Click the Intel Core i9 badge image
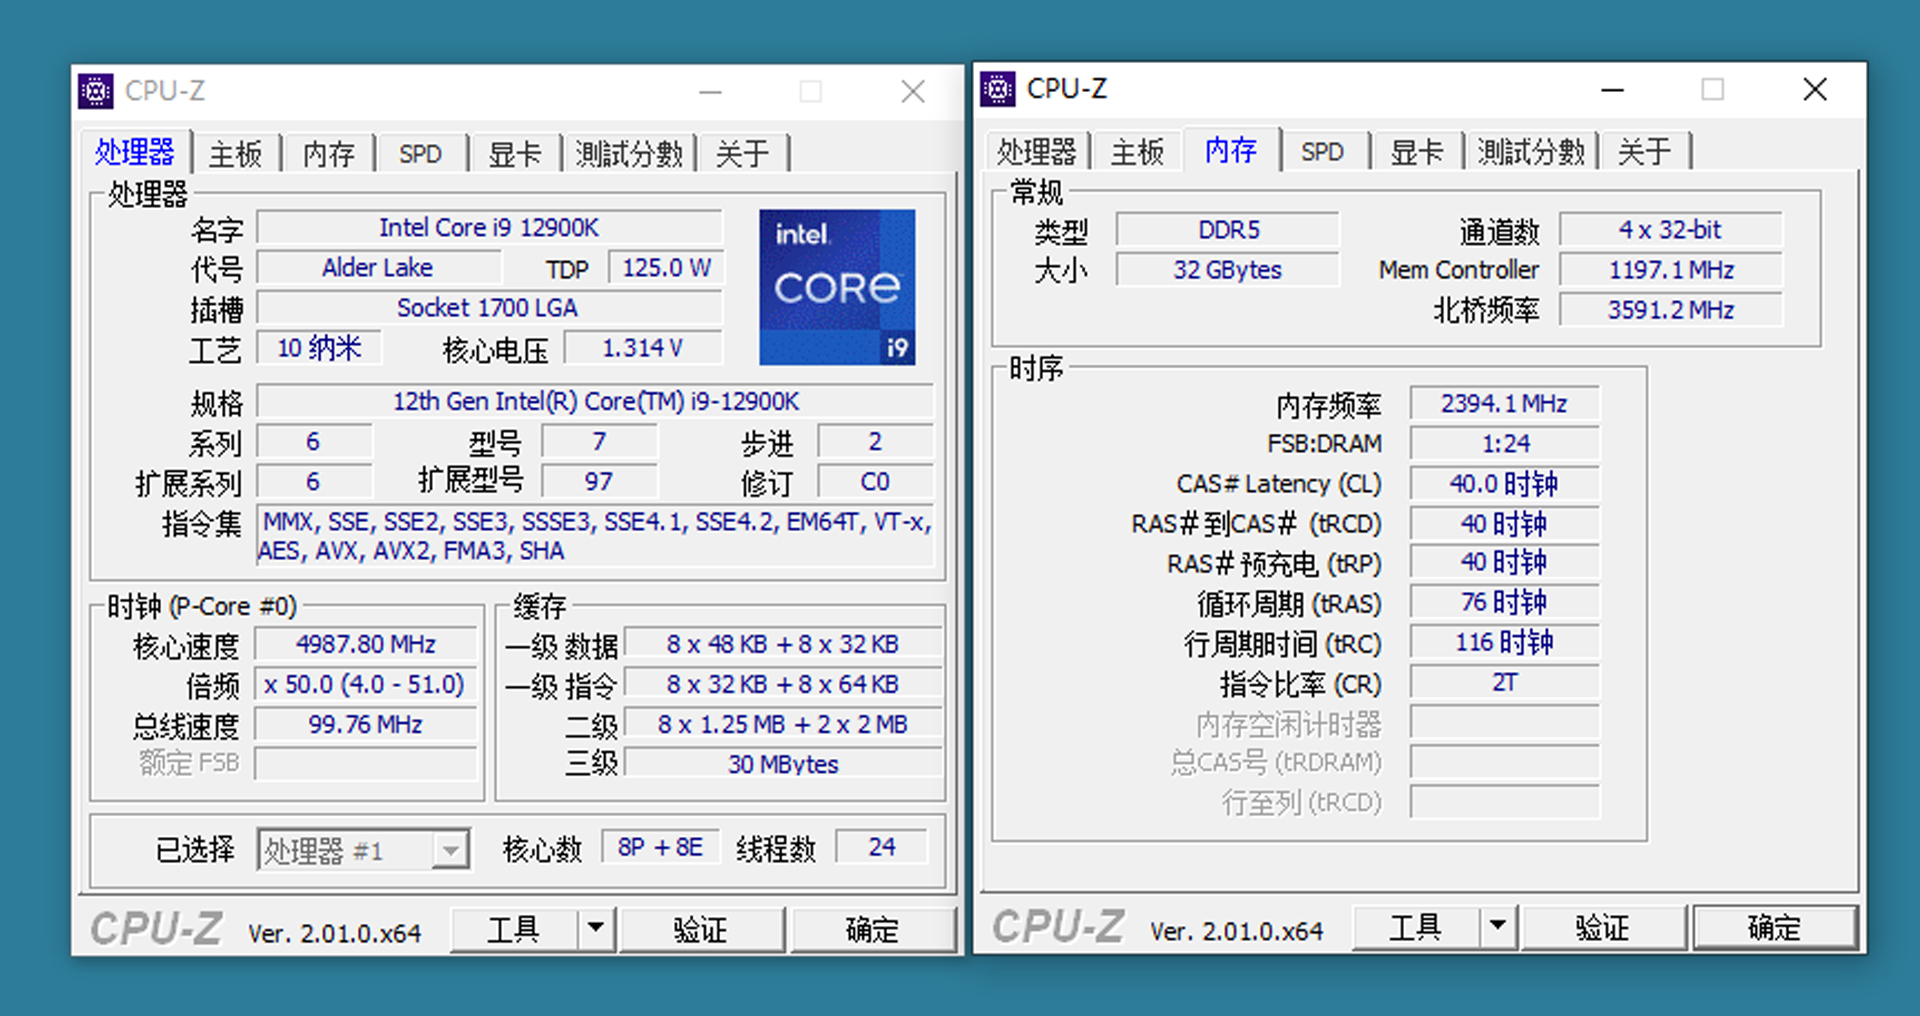The width and height of the screenshot is (1920, 1016). 837,288
